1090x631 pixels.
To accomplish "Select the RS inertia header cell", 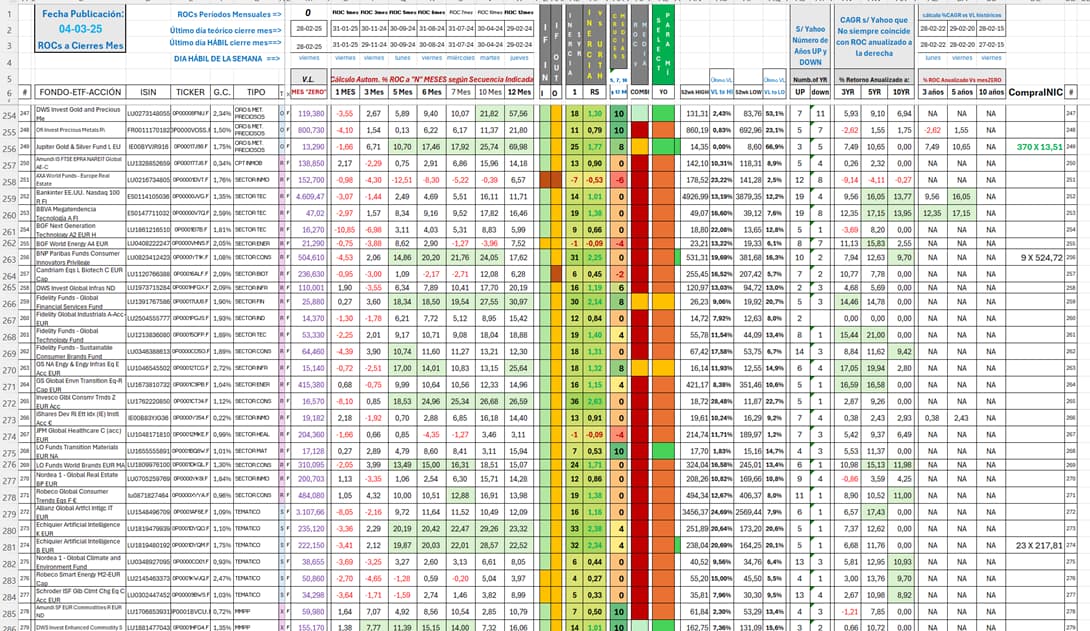I will tap(594, 92).
